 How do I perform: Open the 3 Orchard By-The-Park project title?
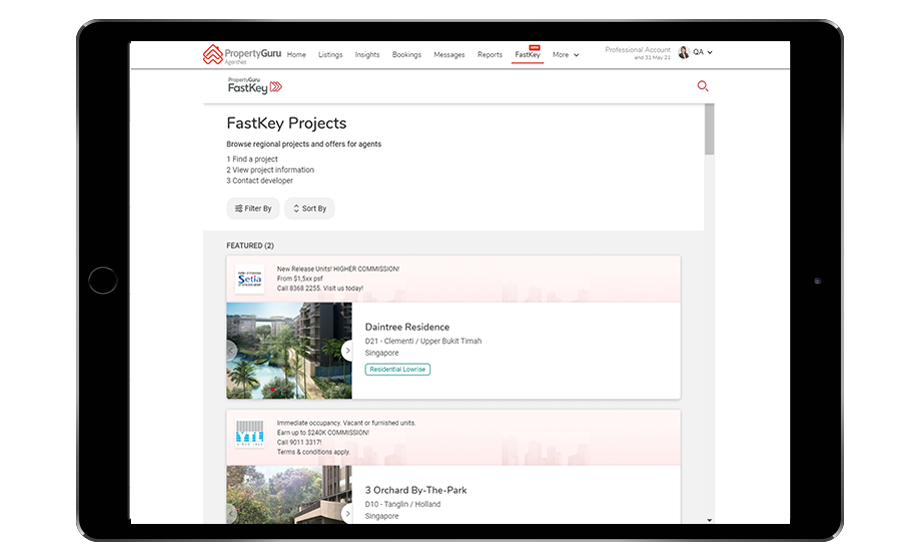coord(416,490)
